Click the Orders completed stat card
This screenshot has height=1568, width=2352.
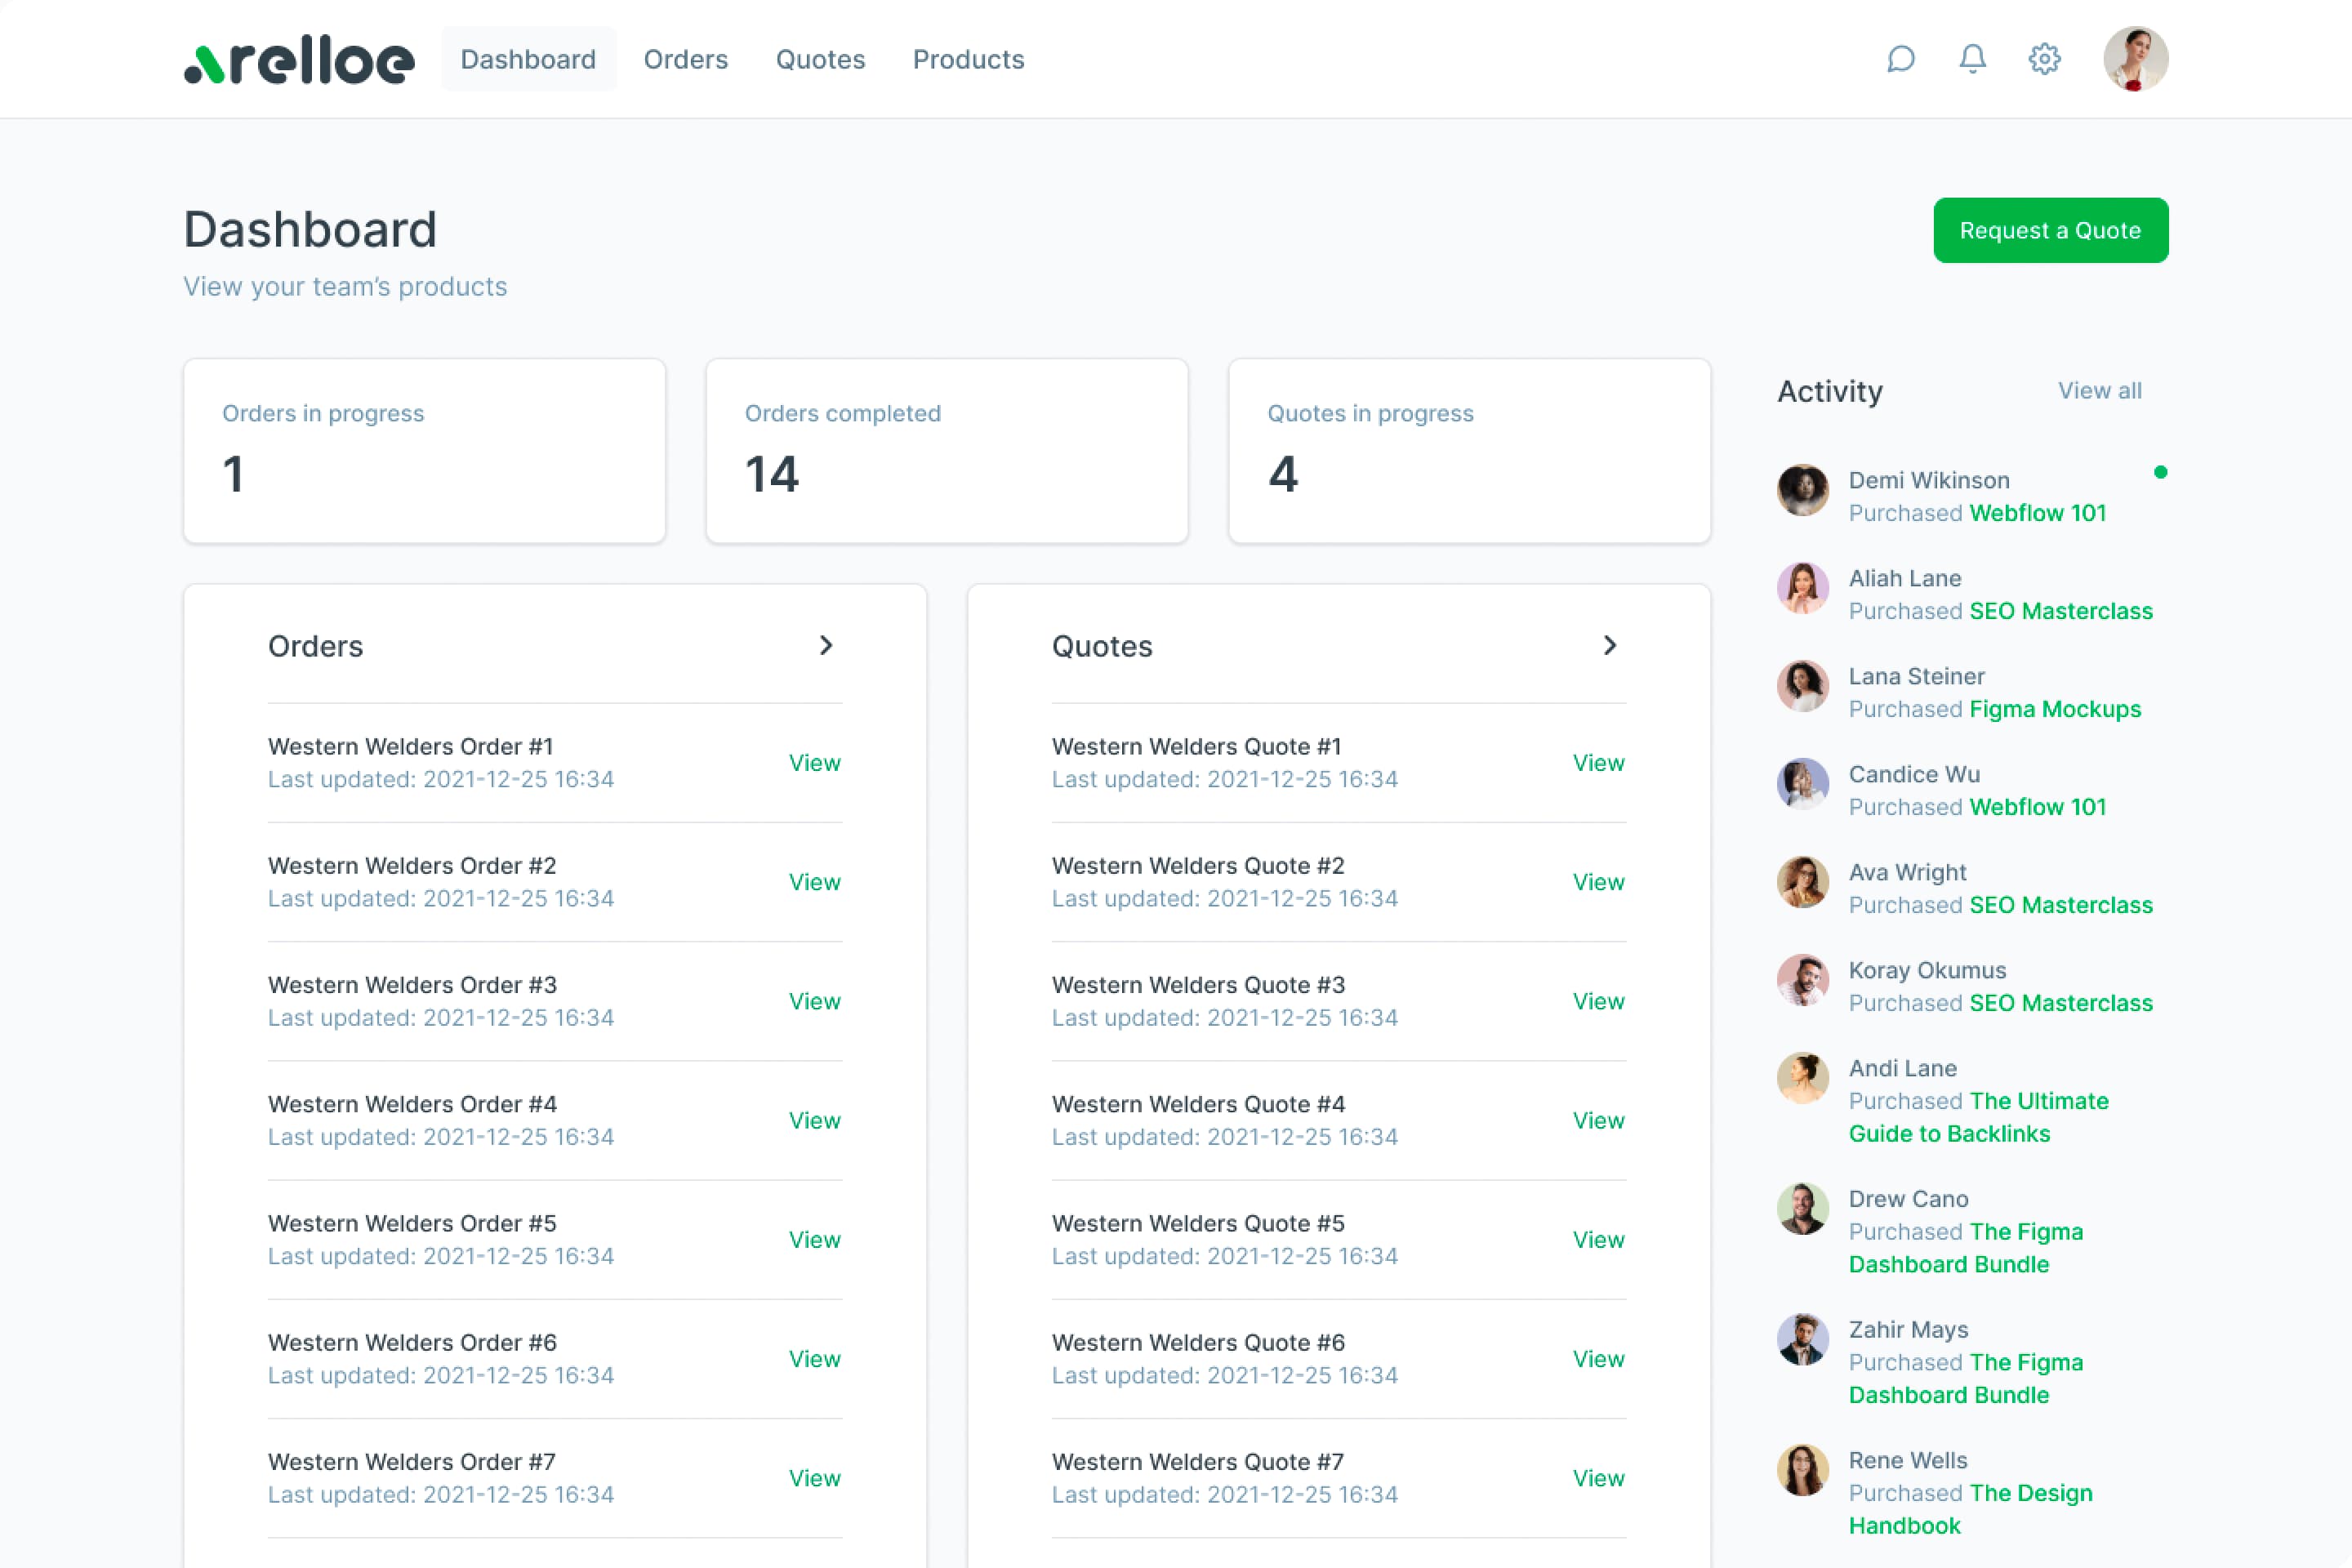pos(946,451)
